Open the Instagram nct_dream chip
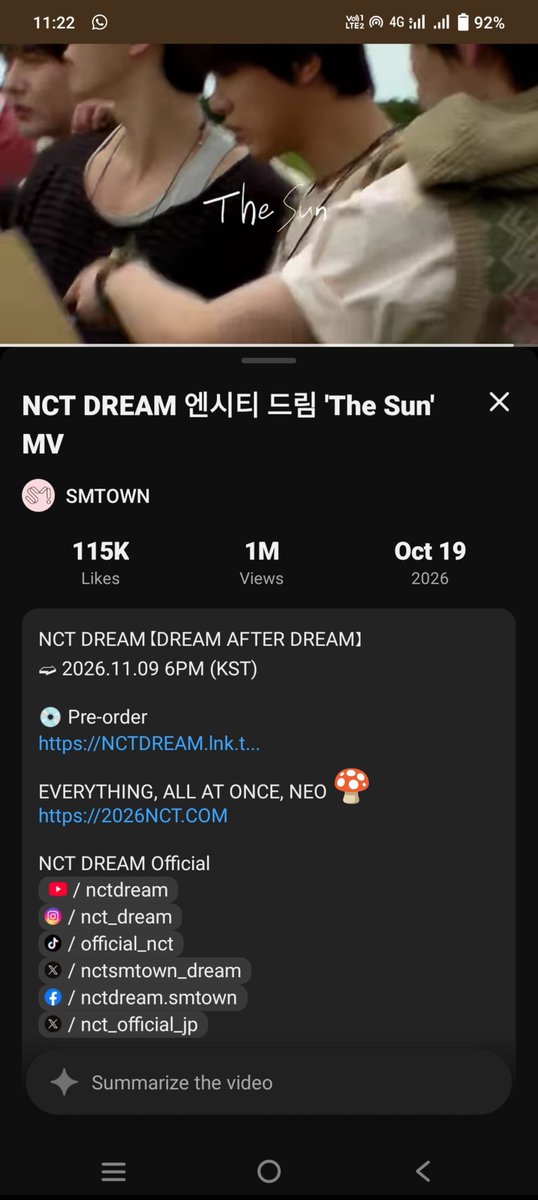This screenshot has width=538, height=1200. (x=110, y=917)
